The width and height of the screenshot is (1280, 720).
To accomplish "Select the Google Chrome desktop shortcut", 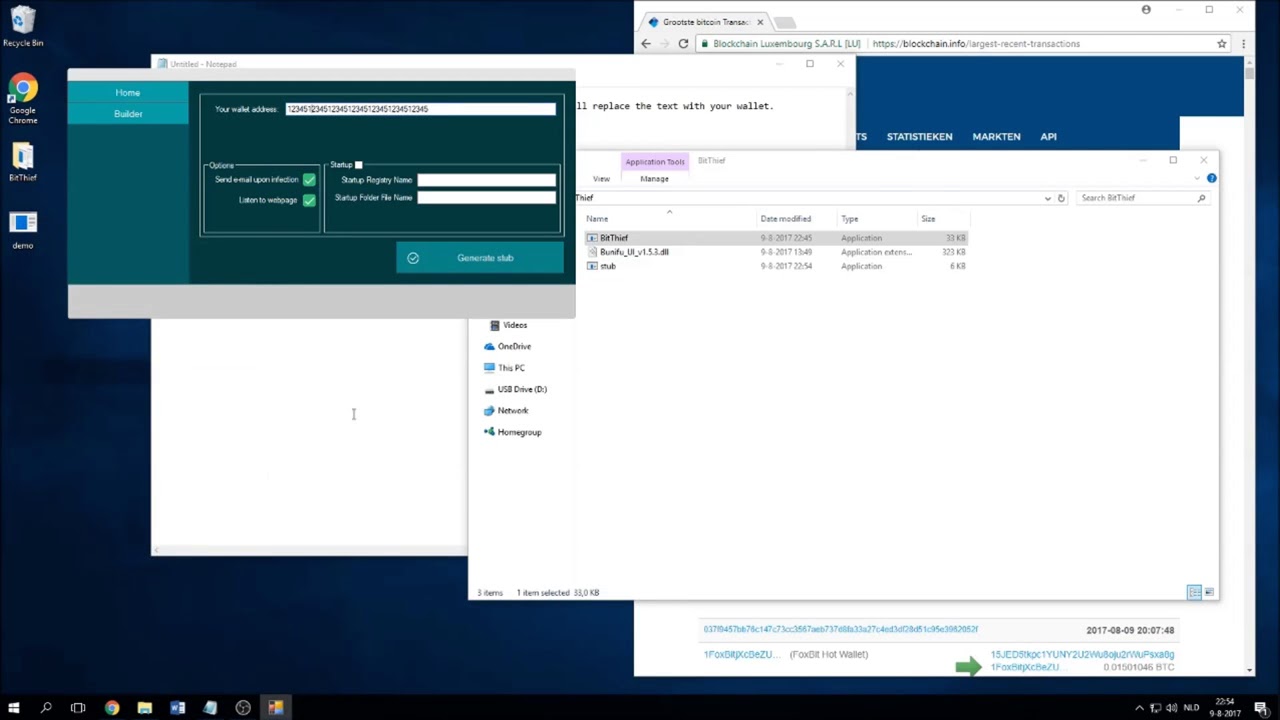I will pyautogui.click(x=23, y=100).
